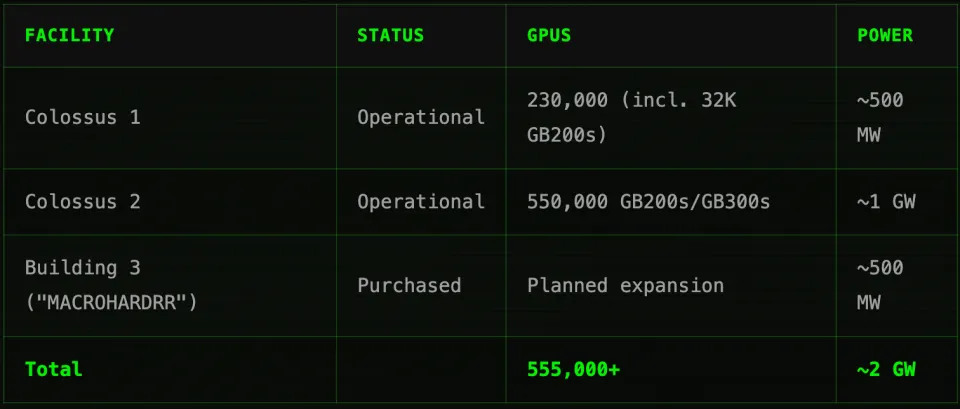Click the Total row label
The height and width of the screenshot is (409, 960).
54,369
